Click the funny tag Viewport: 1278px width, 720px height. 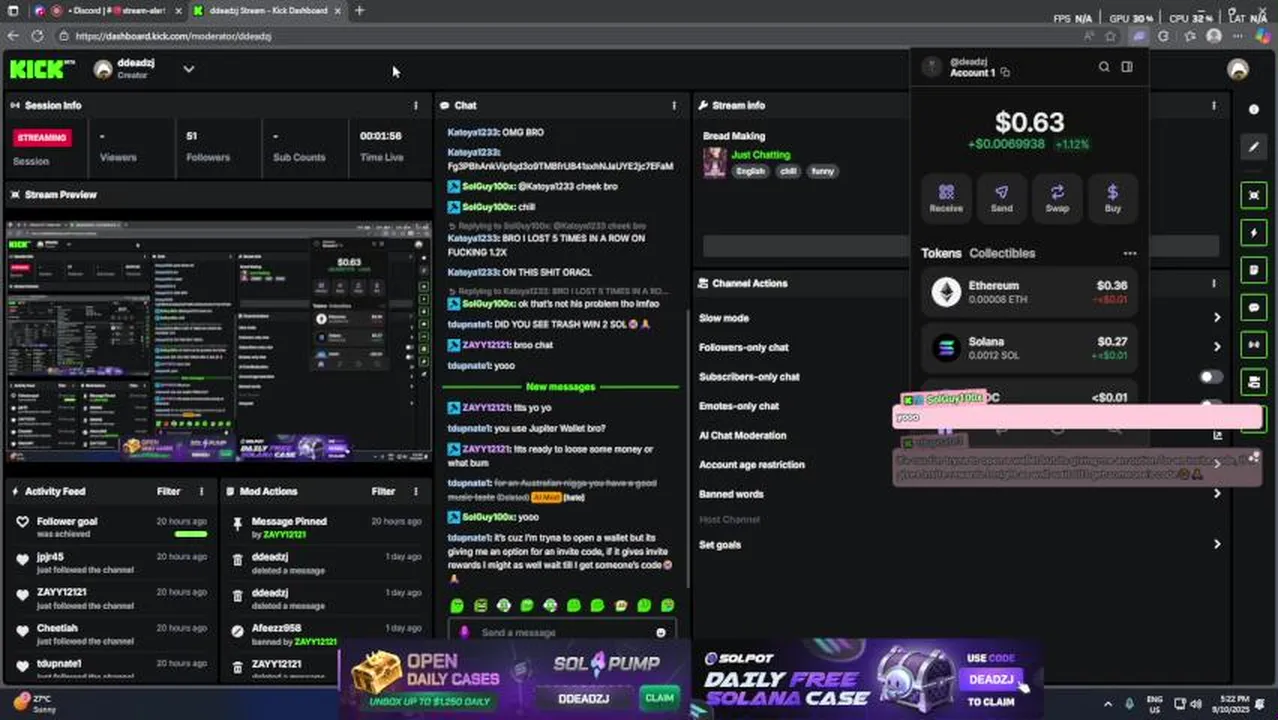pos(822,171)
